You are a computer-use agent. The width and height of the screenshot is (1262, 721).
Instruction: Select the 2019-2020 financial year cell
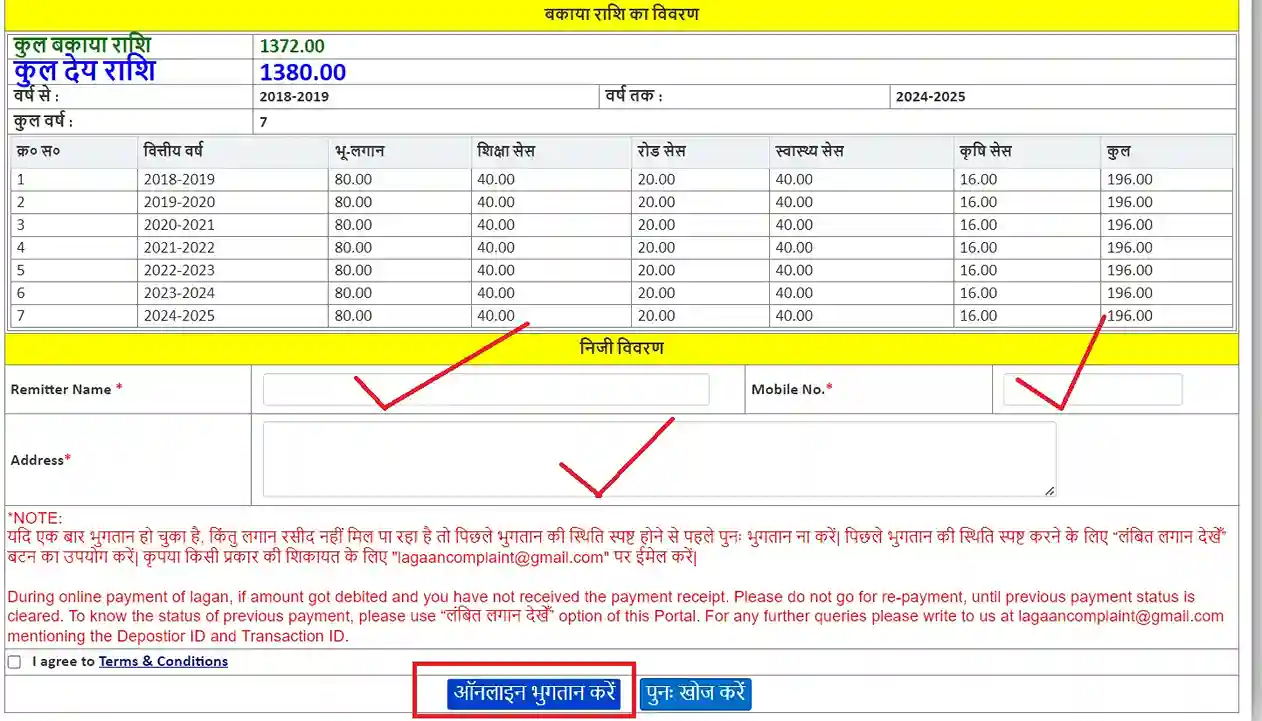(179, 202)
